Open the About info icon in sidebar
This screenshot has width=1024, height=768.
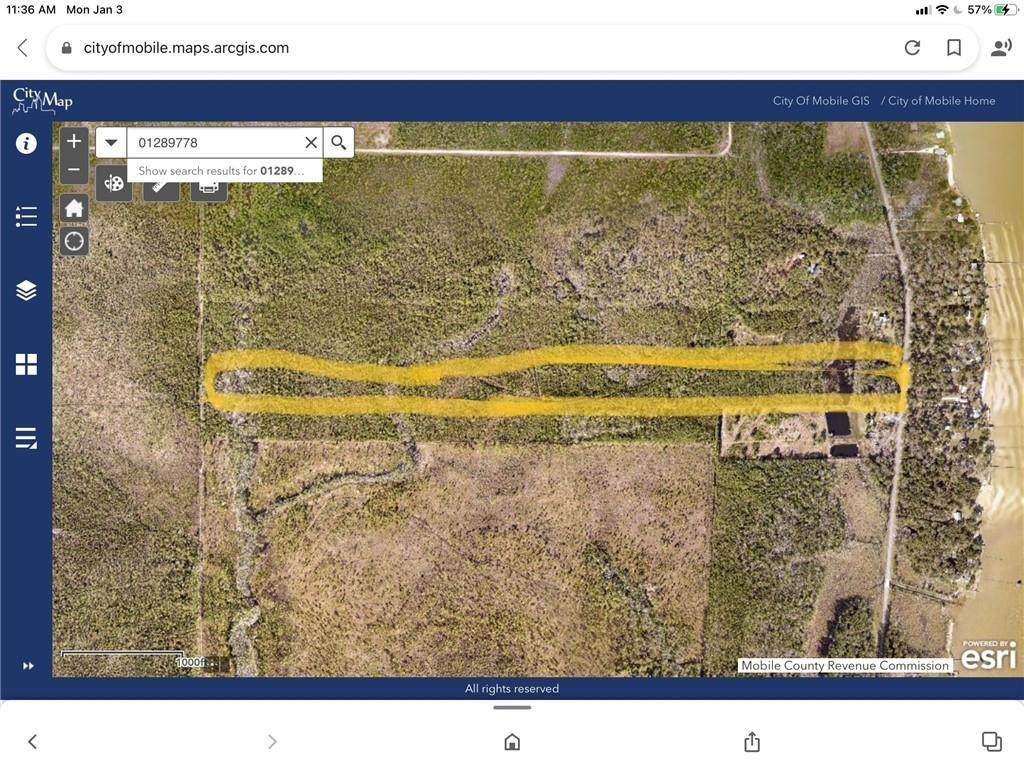click(26, 143)
